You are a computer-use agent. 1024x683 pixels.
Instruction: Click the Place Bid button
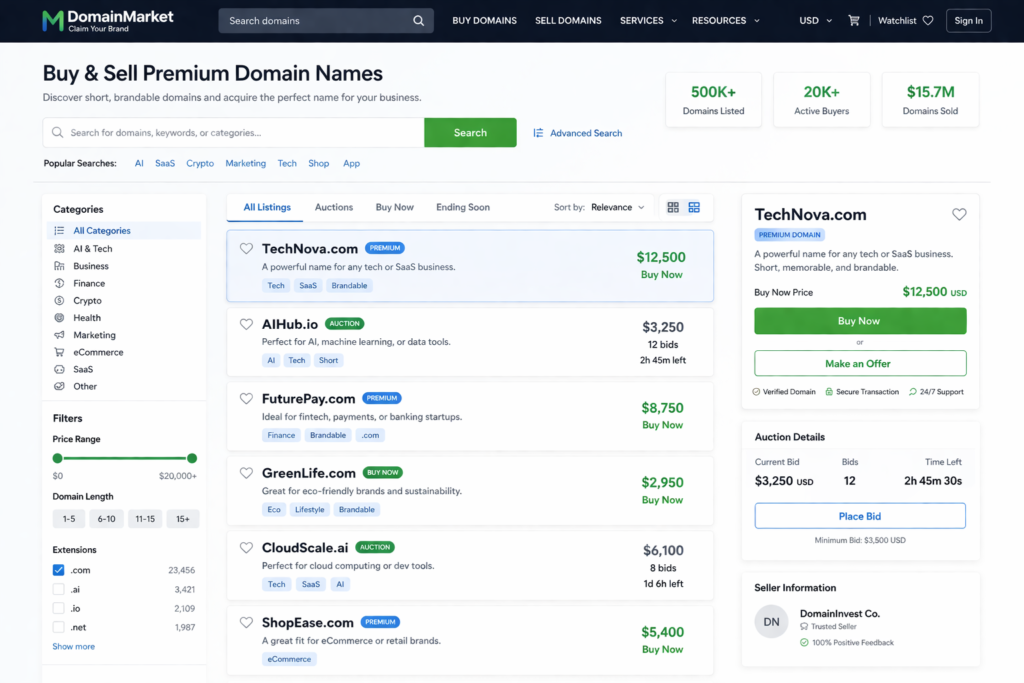860,516
